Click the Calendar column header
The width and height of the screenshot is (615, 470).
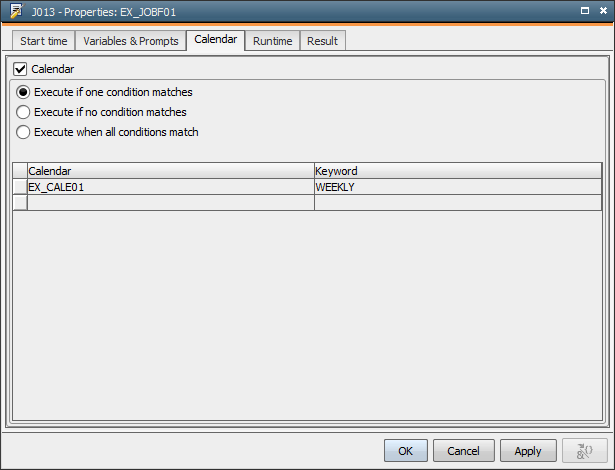point(170,171)
